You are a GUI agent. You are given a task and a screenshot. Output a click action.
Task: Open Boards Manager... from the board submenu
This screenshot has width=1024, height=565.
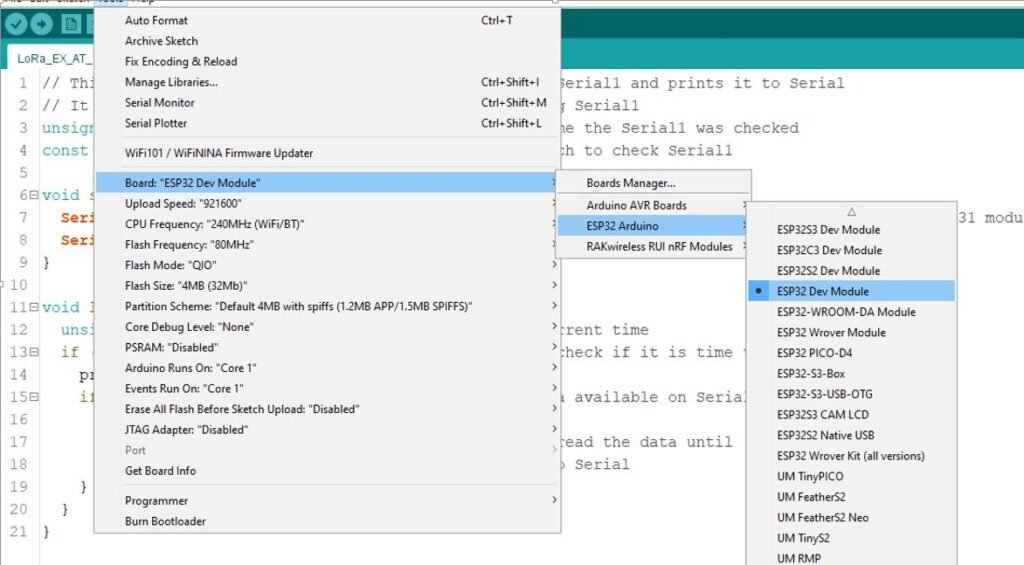point(630,183)
